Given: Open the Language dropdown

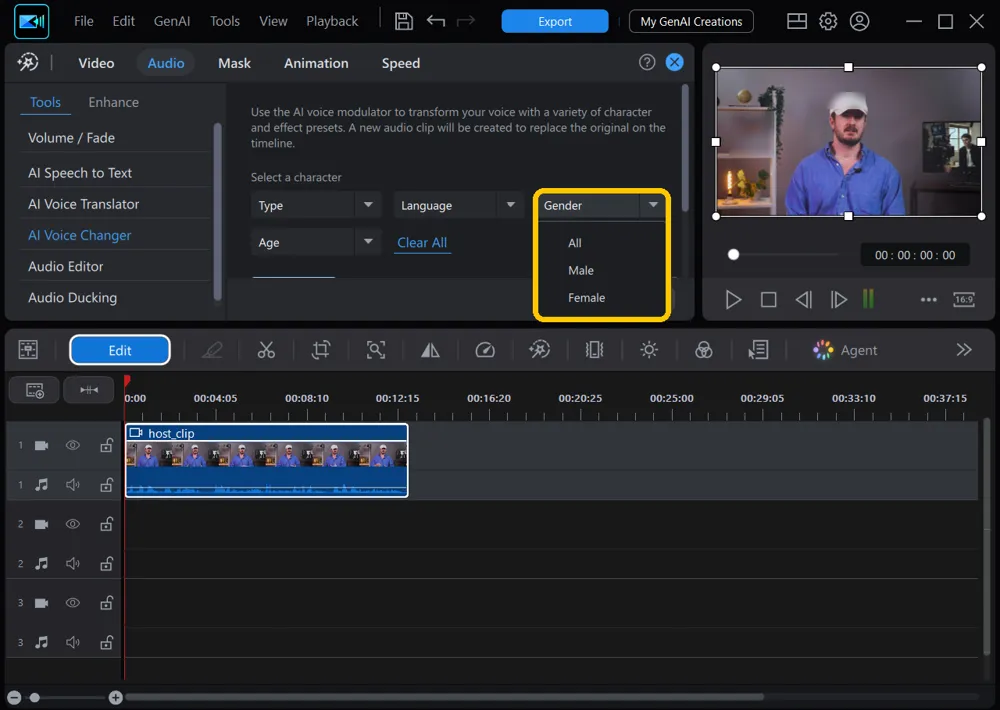Looking at the screenshot, I should point(459,205).
